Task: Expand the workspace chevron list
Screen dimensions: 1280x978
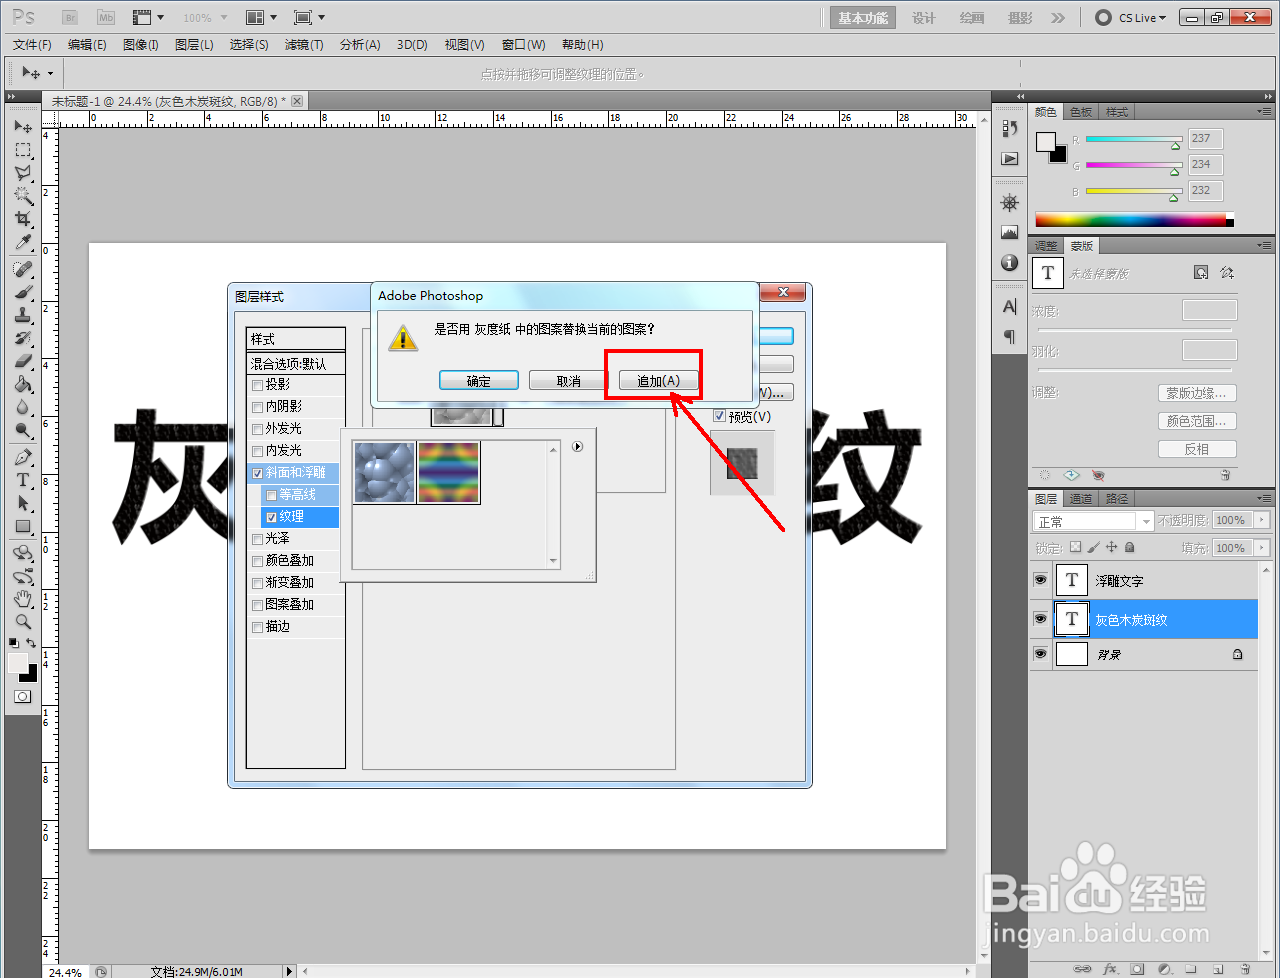Action: [1058, 18]
